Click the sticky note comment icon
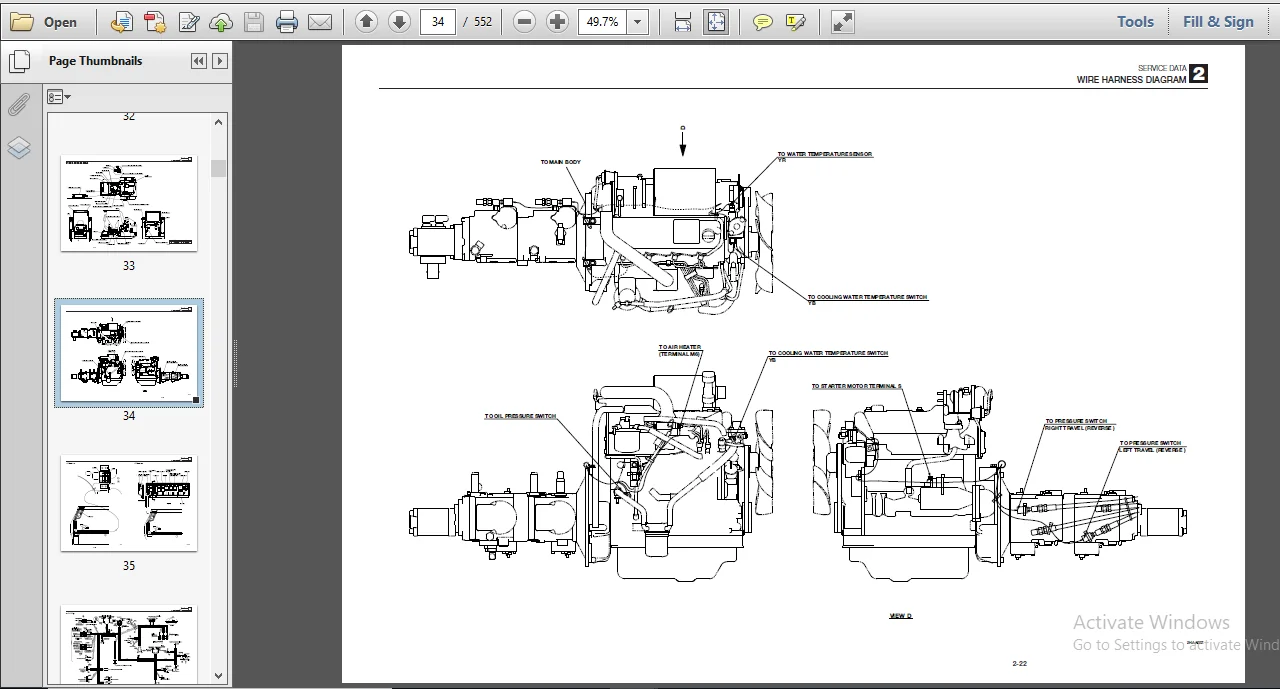 [763, 21]
